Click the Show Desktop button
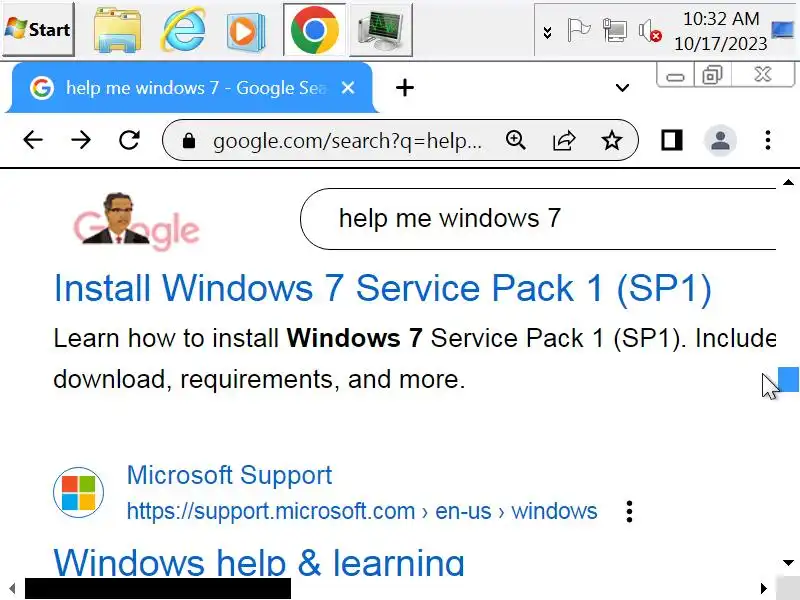The image size is (800, 600). click(x=783, y=30)
